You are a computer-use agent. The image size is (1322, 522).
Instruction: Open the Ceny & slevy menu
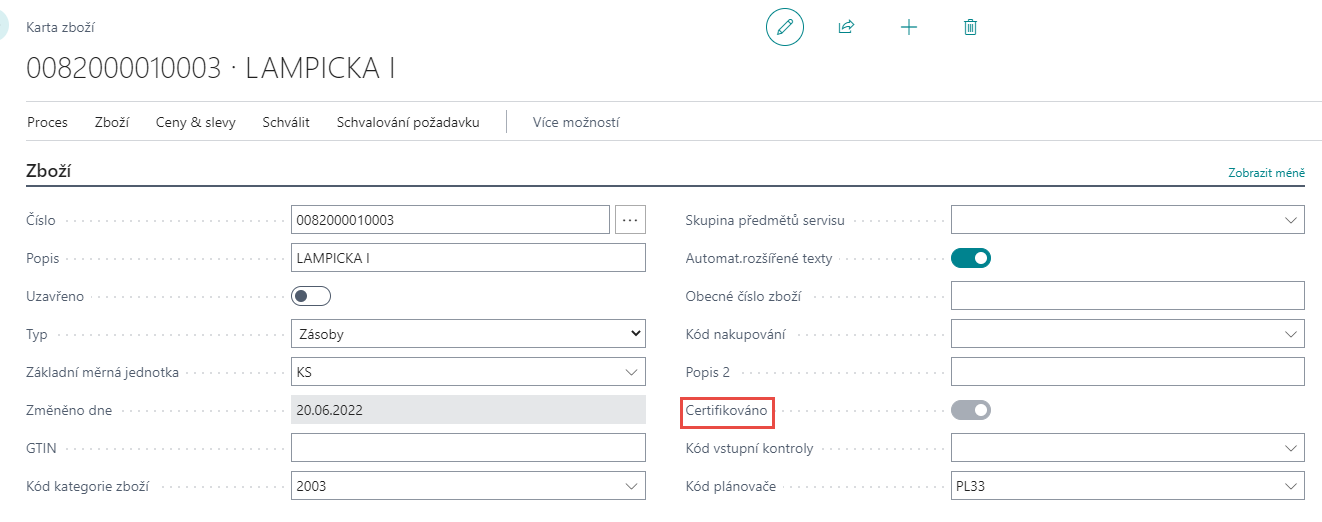(195, 122)
